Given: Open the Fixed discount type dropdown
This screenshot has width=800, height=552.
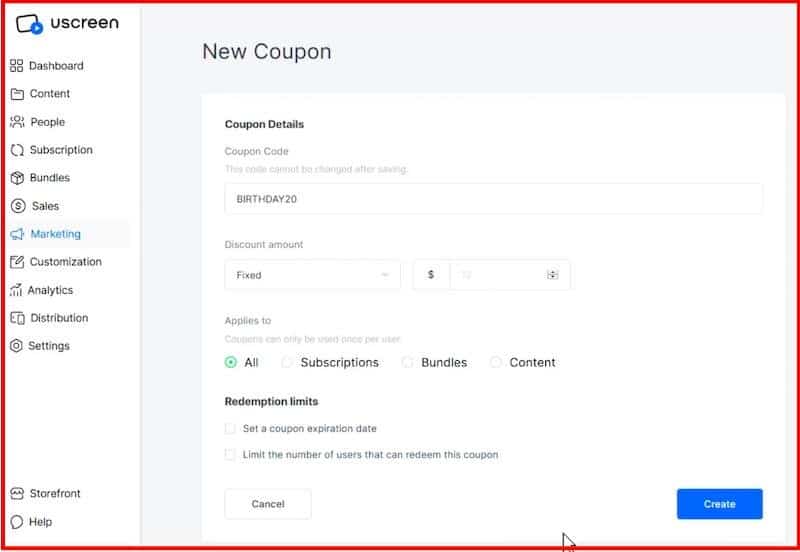Looking at the screenshot, I should click(313, 275).
